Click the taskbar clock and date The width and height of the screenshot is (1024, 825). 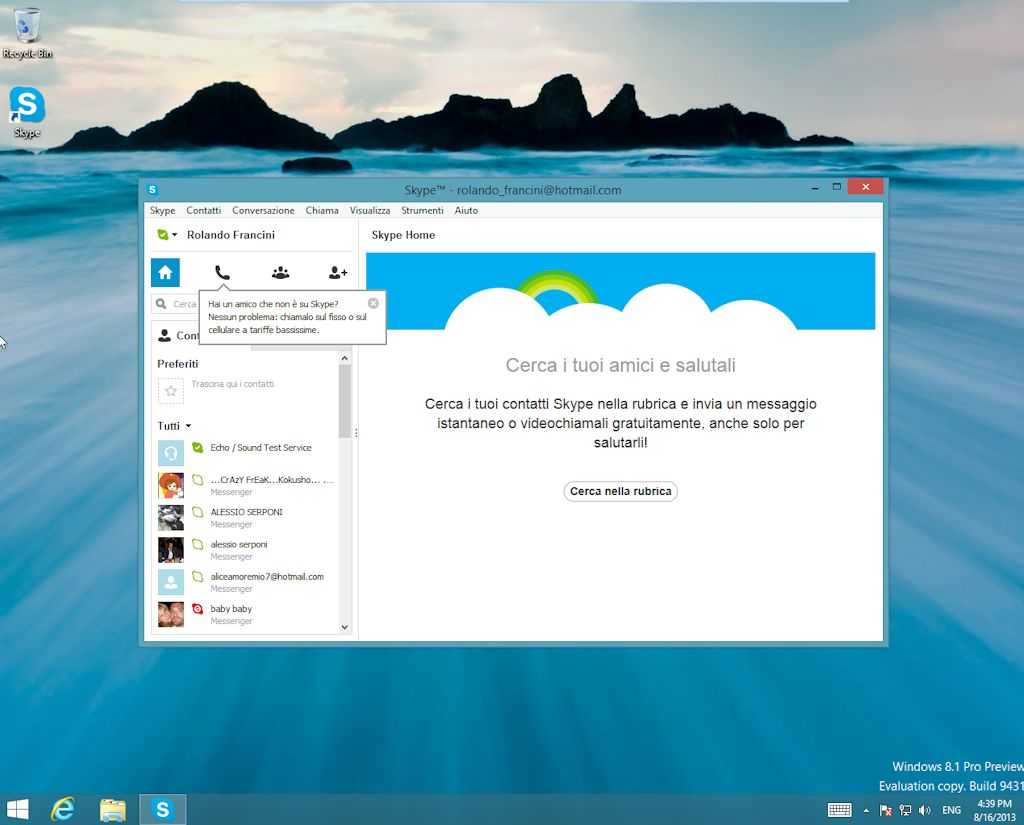994,810
